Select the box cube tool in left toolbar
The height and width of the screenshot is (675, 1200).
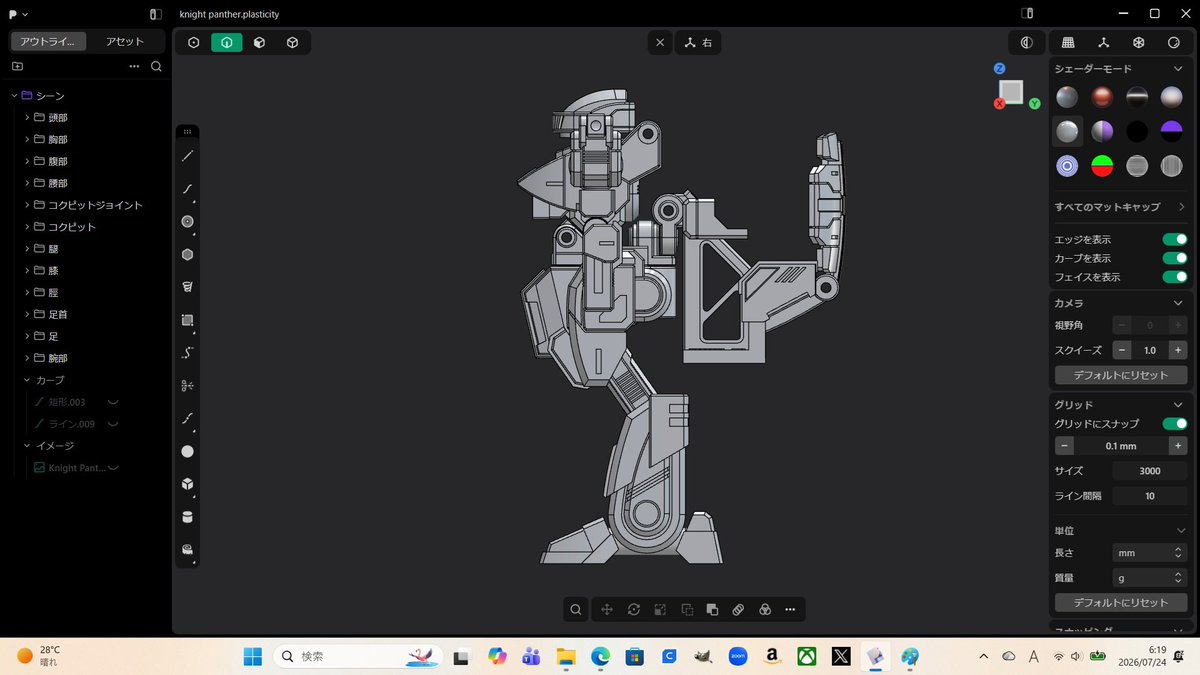click(187, 484)
